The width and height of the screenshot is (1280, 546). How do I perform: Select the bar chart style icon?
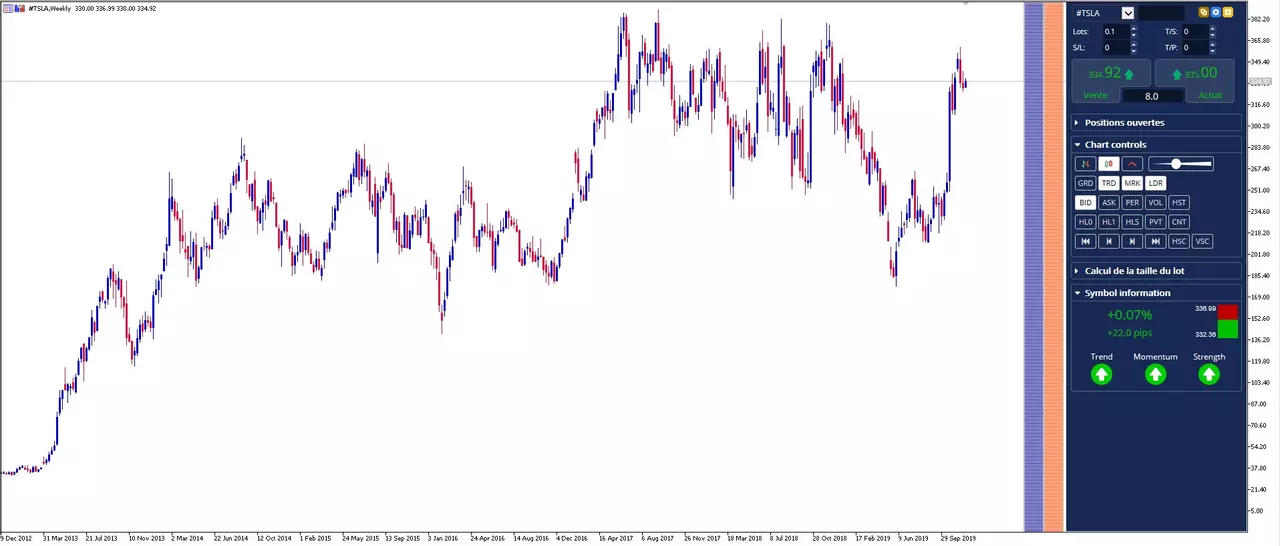(x=1085, y=164)
